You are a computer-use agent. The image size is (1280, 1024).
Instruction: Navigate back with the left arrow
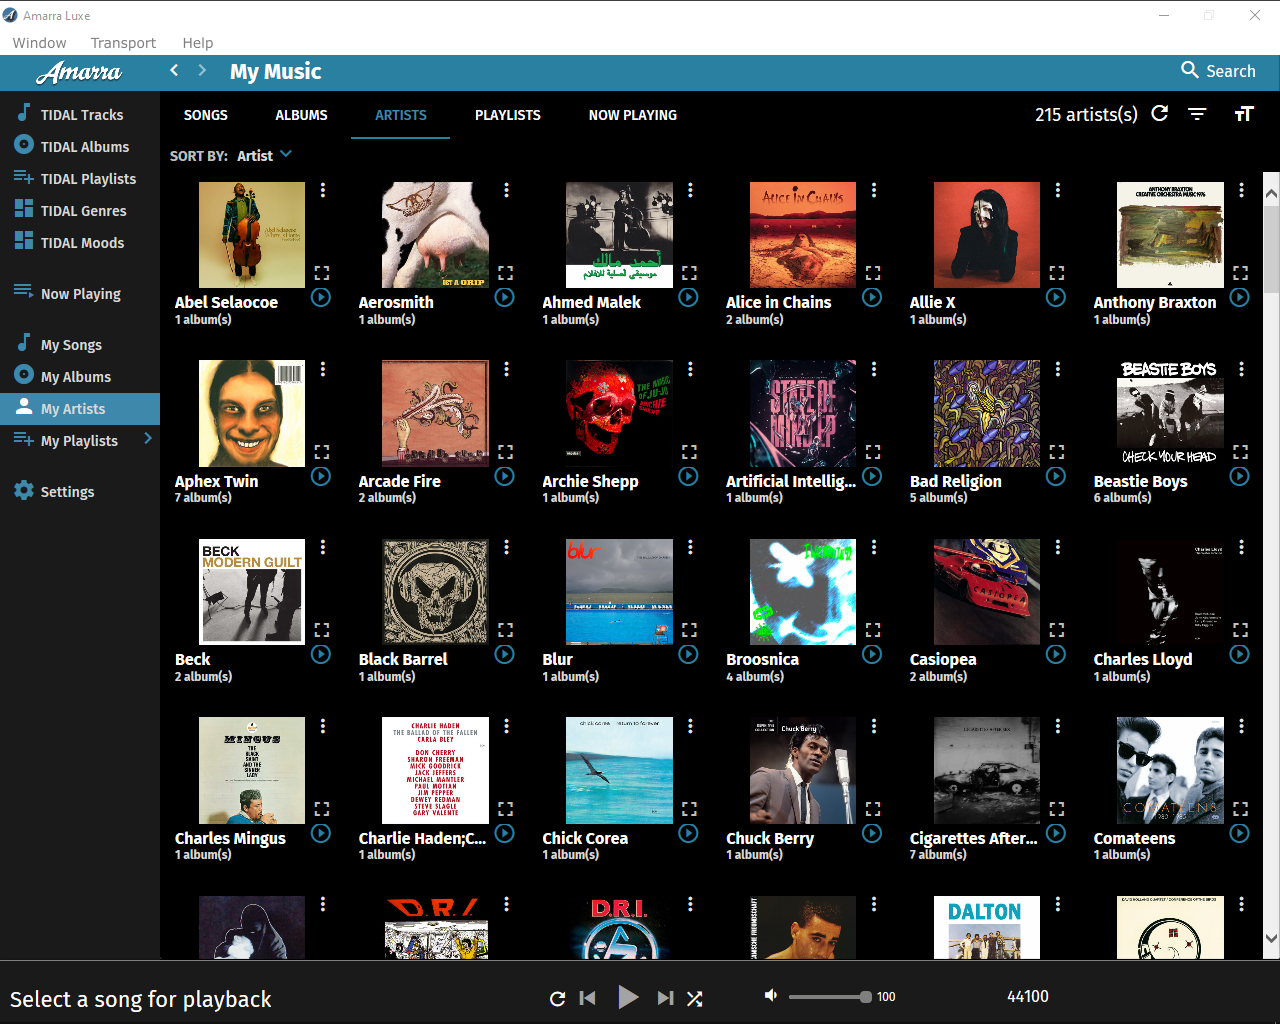coord(174,70)
